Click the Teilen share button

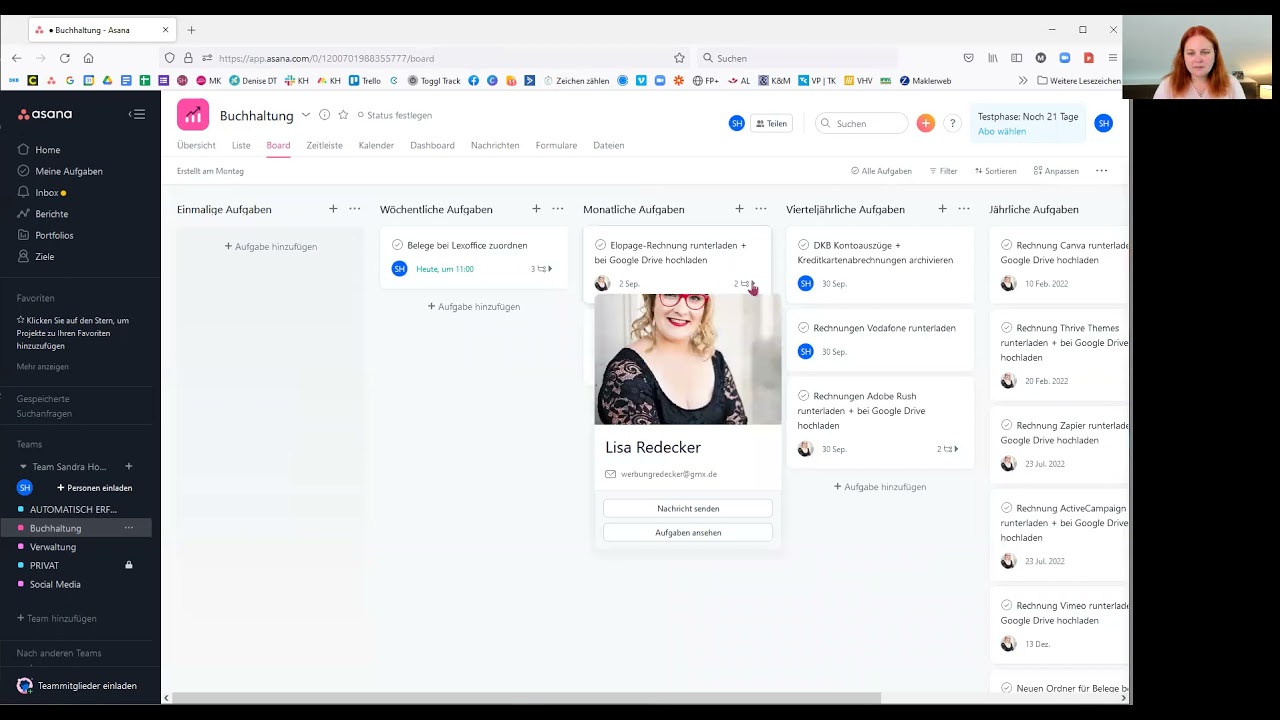(x=771, y=123)
